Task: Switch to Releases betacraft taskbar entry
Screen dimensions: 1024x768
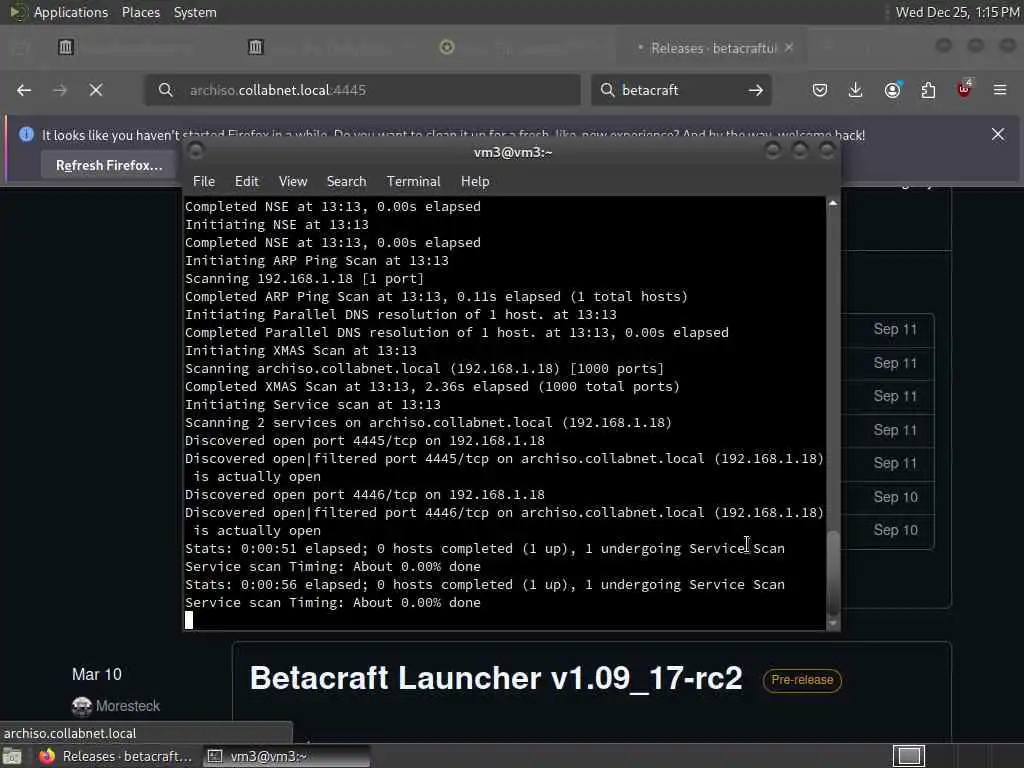Action: coord(116,756)
